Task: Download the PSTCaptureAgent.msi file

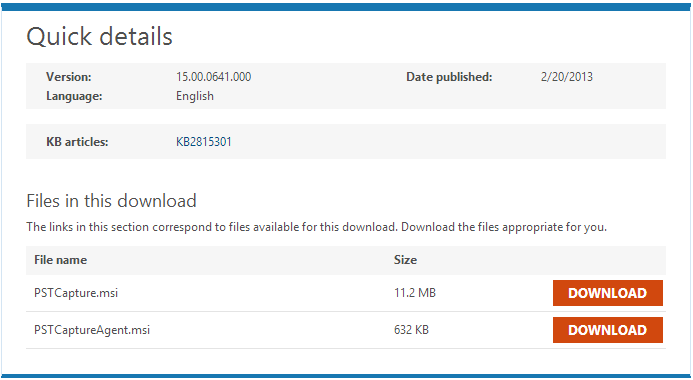Action: point(608,330)
